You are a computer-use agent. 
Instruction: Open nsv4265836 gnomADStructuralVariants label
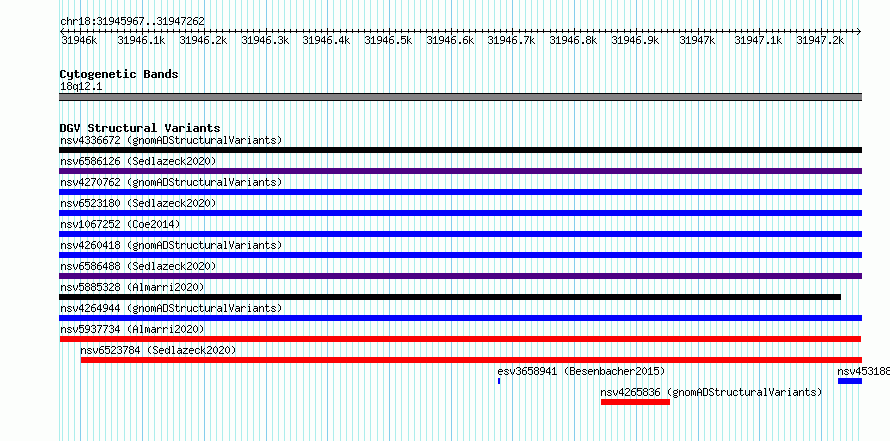click(711, 392)
